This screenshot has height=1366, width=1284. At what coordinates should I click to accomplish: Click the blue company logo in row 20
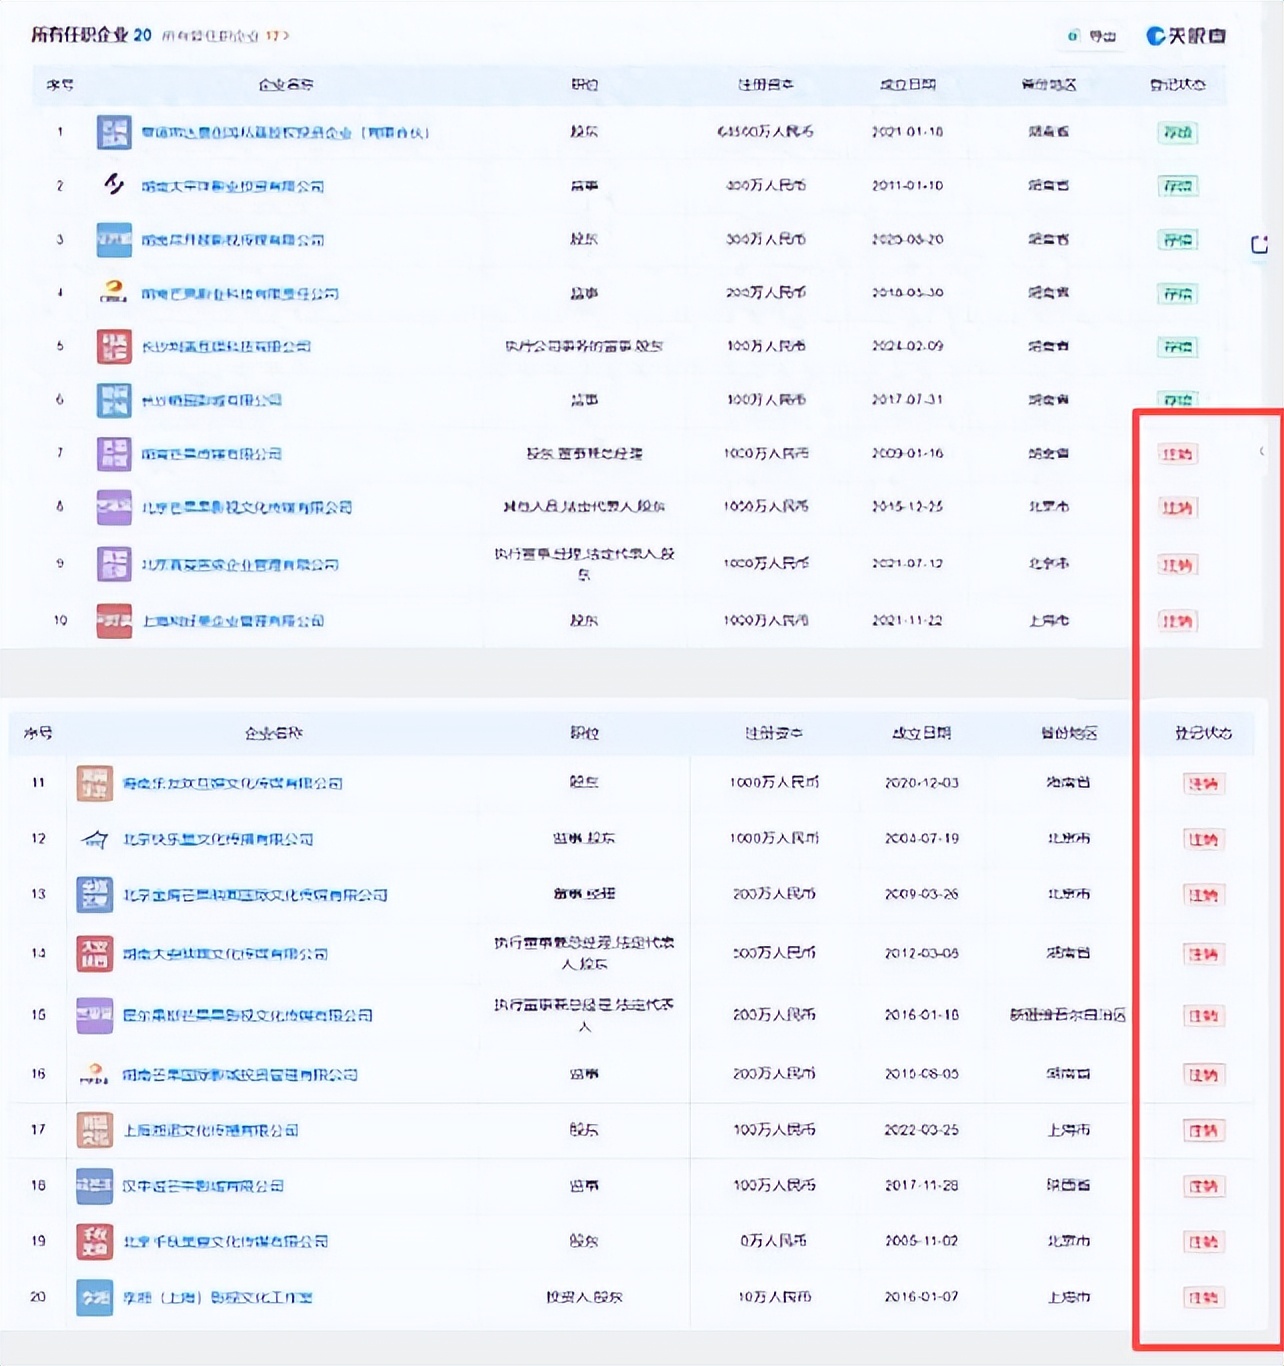[95, 1297]
